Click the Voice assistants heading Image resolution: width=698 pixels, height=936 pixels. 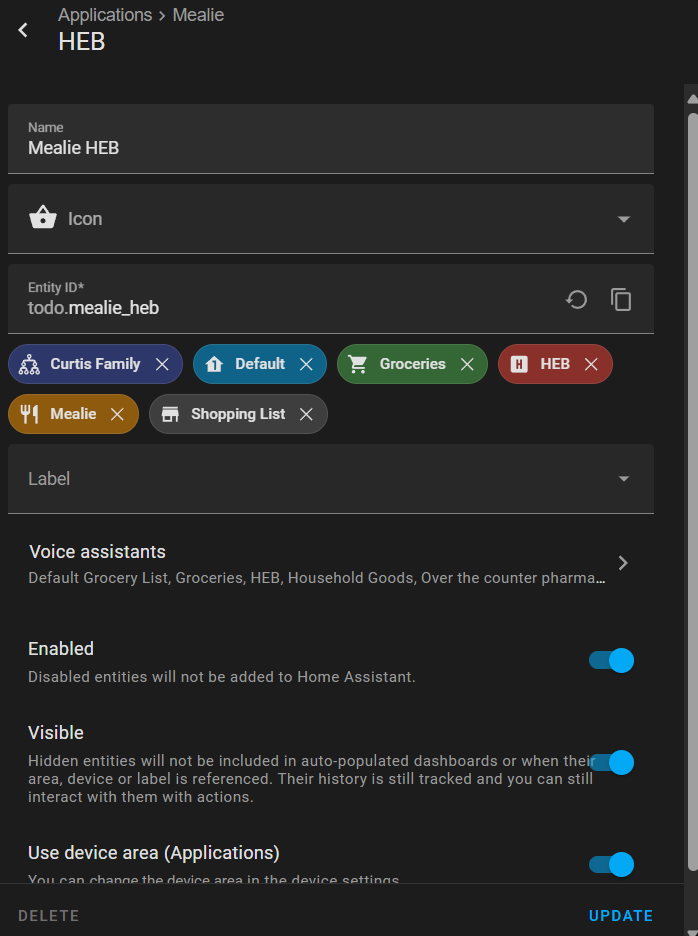pos(97,552)
